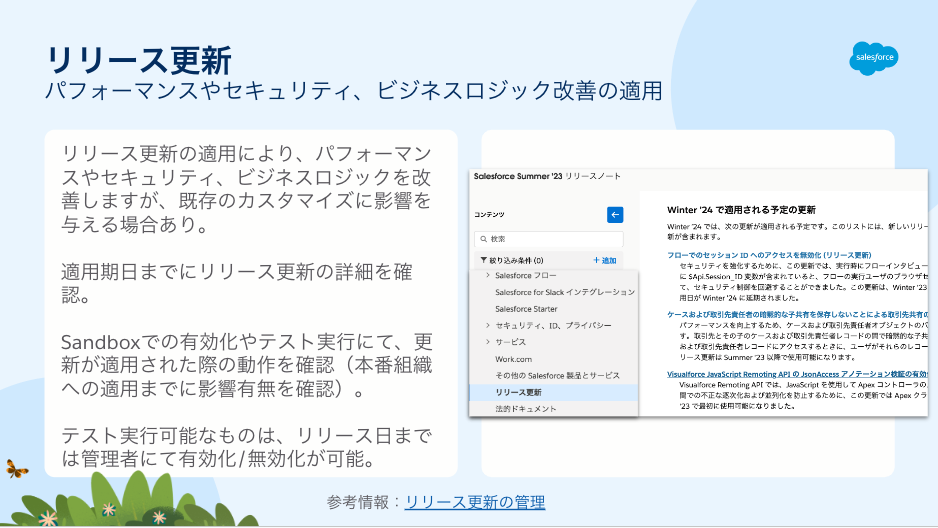Click the リリース更新 slide title

(x=139, y=61)
